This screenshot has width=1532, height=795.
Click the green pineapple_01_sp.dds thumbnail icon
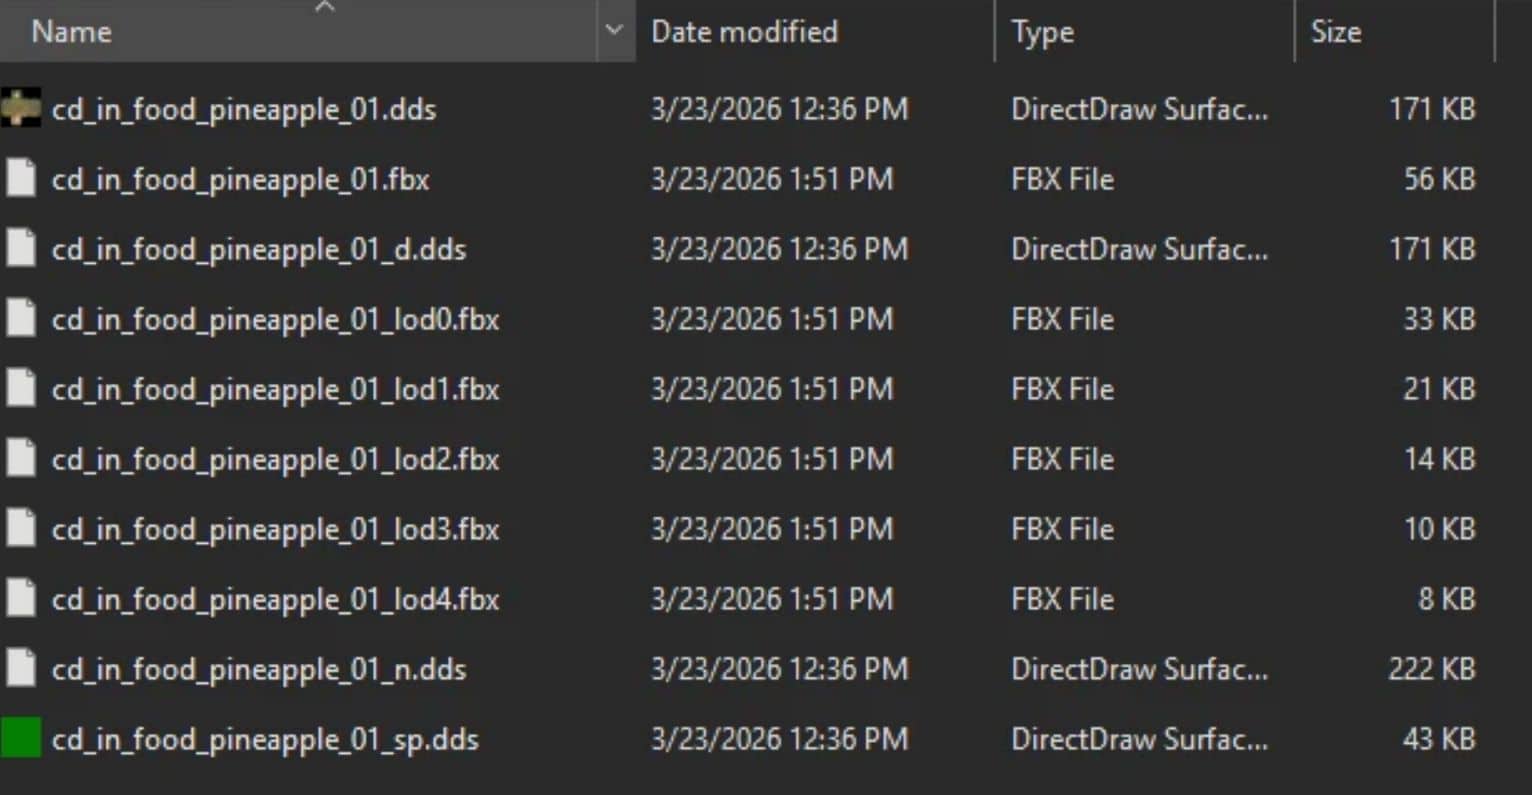(x=21, y=738)
